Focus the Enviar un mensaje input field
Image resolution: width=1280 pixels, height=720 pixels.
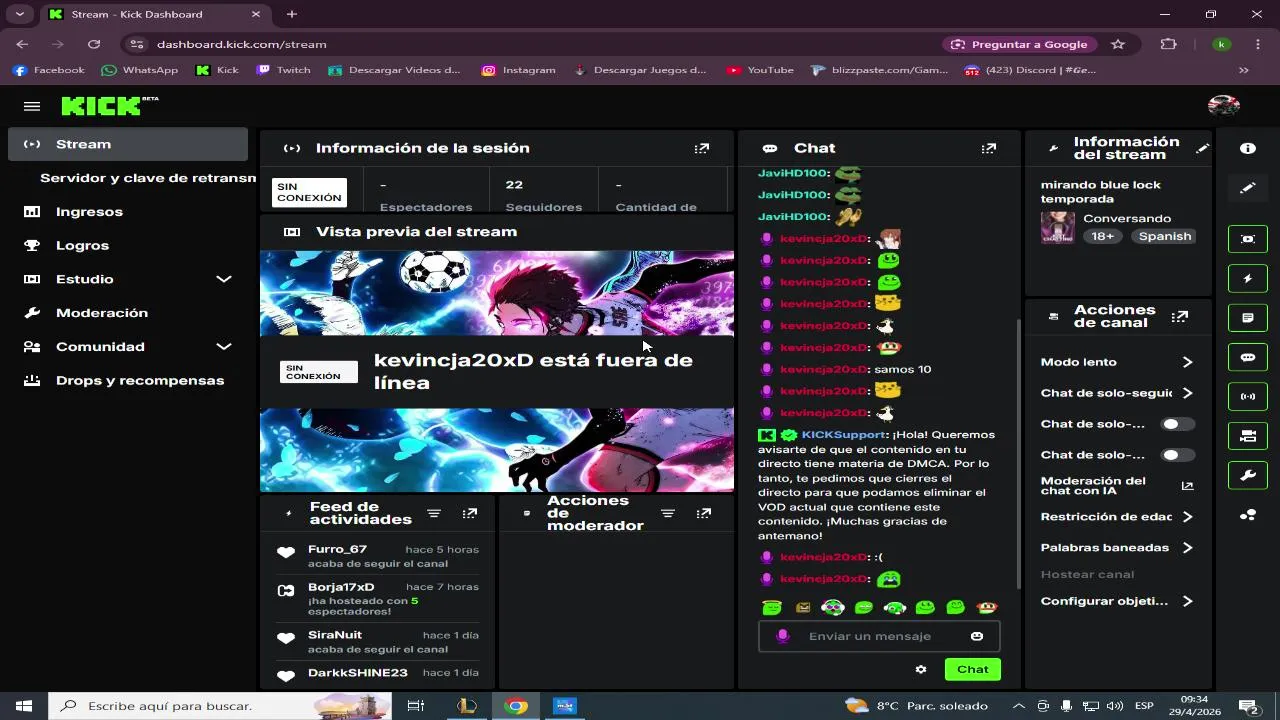click(878, 636)
